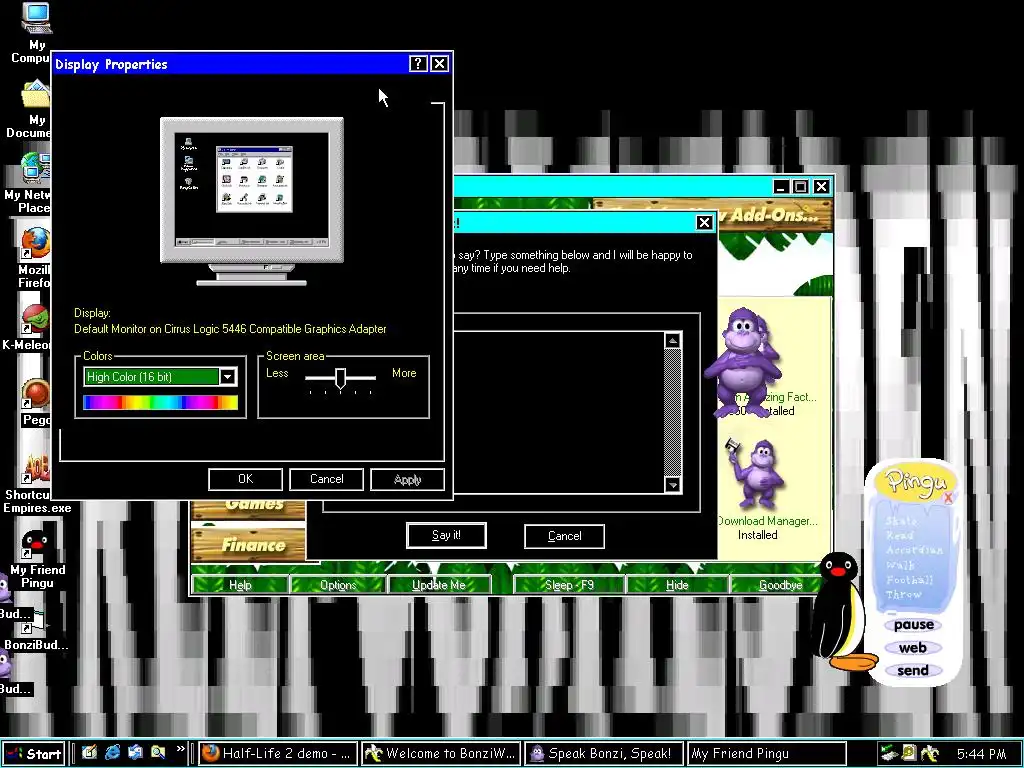
Task: Click the web button in Pingu panel
Action: pyautogui.click(x=913, y=648)
